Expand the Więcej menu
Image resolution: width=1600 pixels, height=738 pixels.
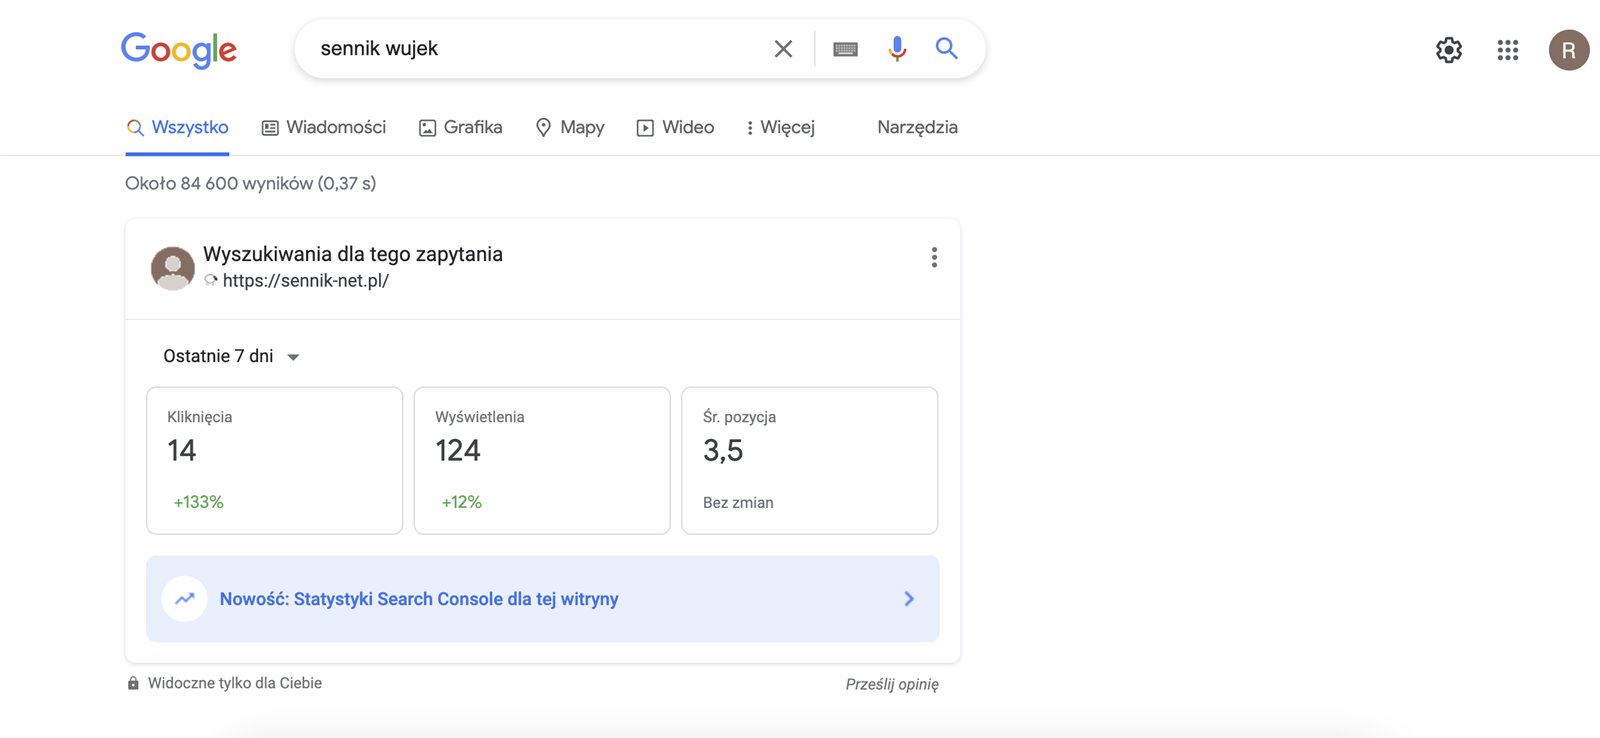(x=780, y=127)
